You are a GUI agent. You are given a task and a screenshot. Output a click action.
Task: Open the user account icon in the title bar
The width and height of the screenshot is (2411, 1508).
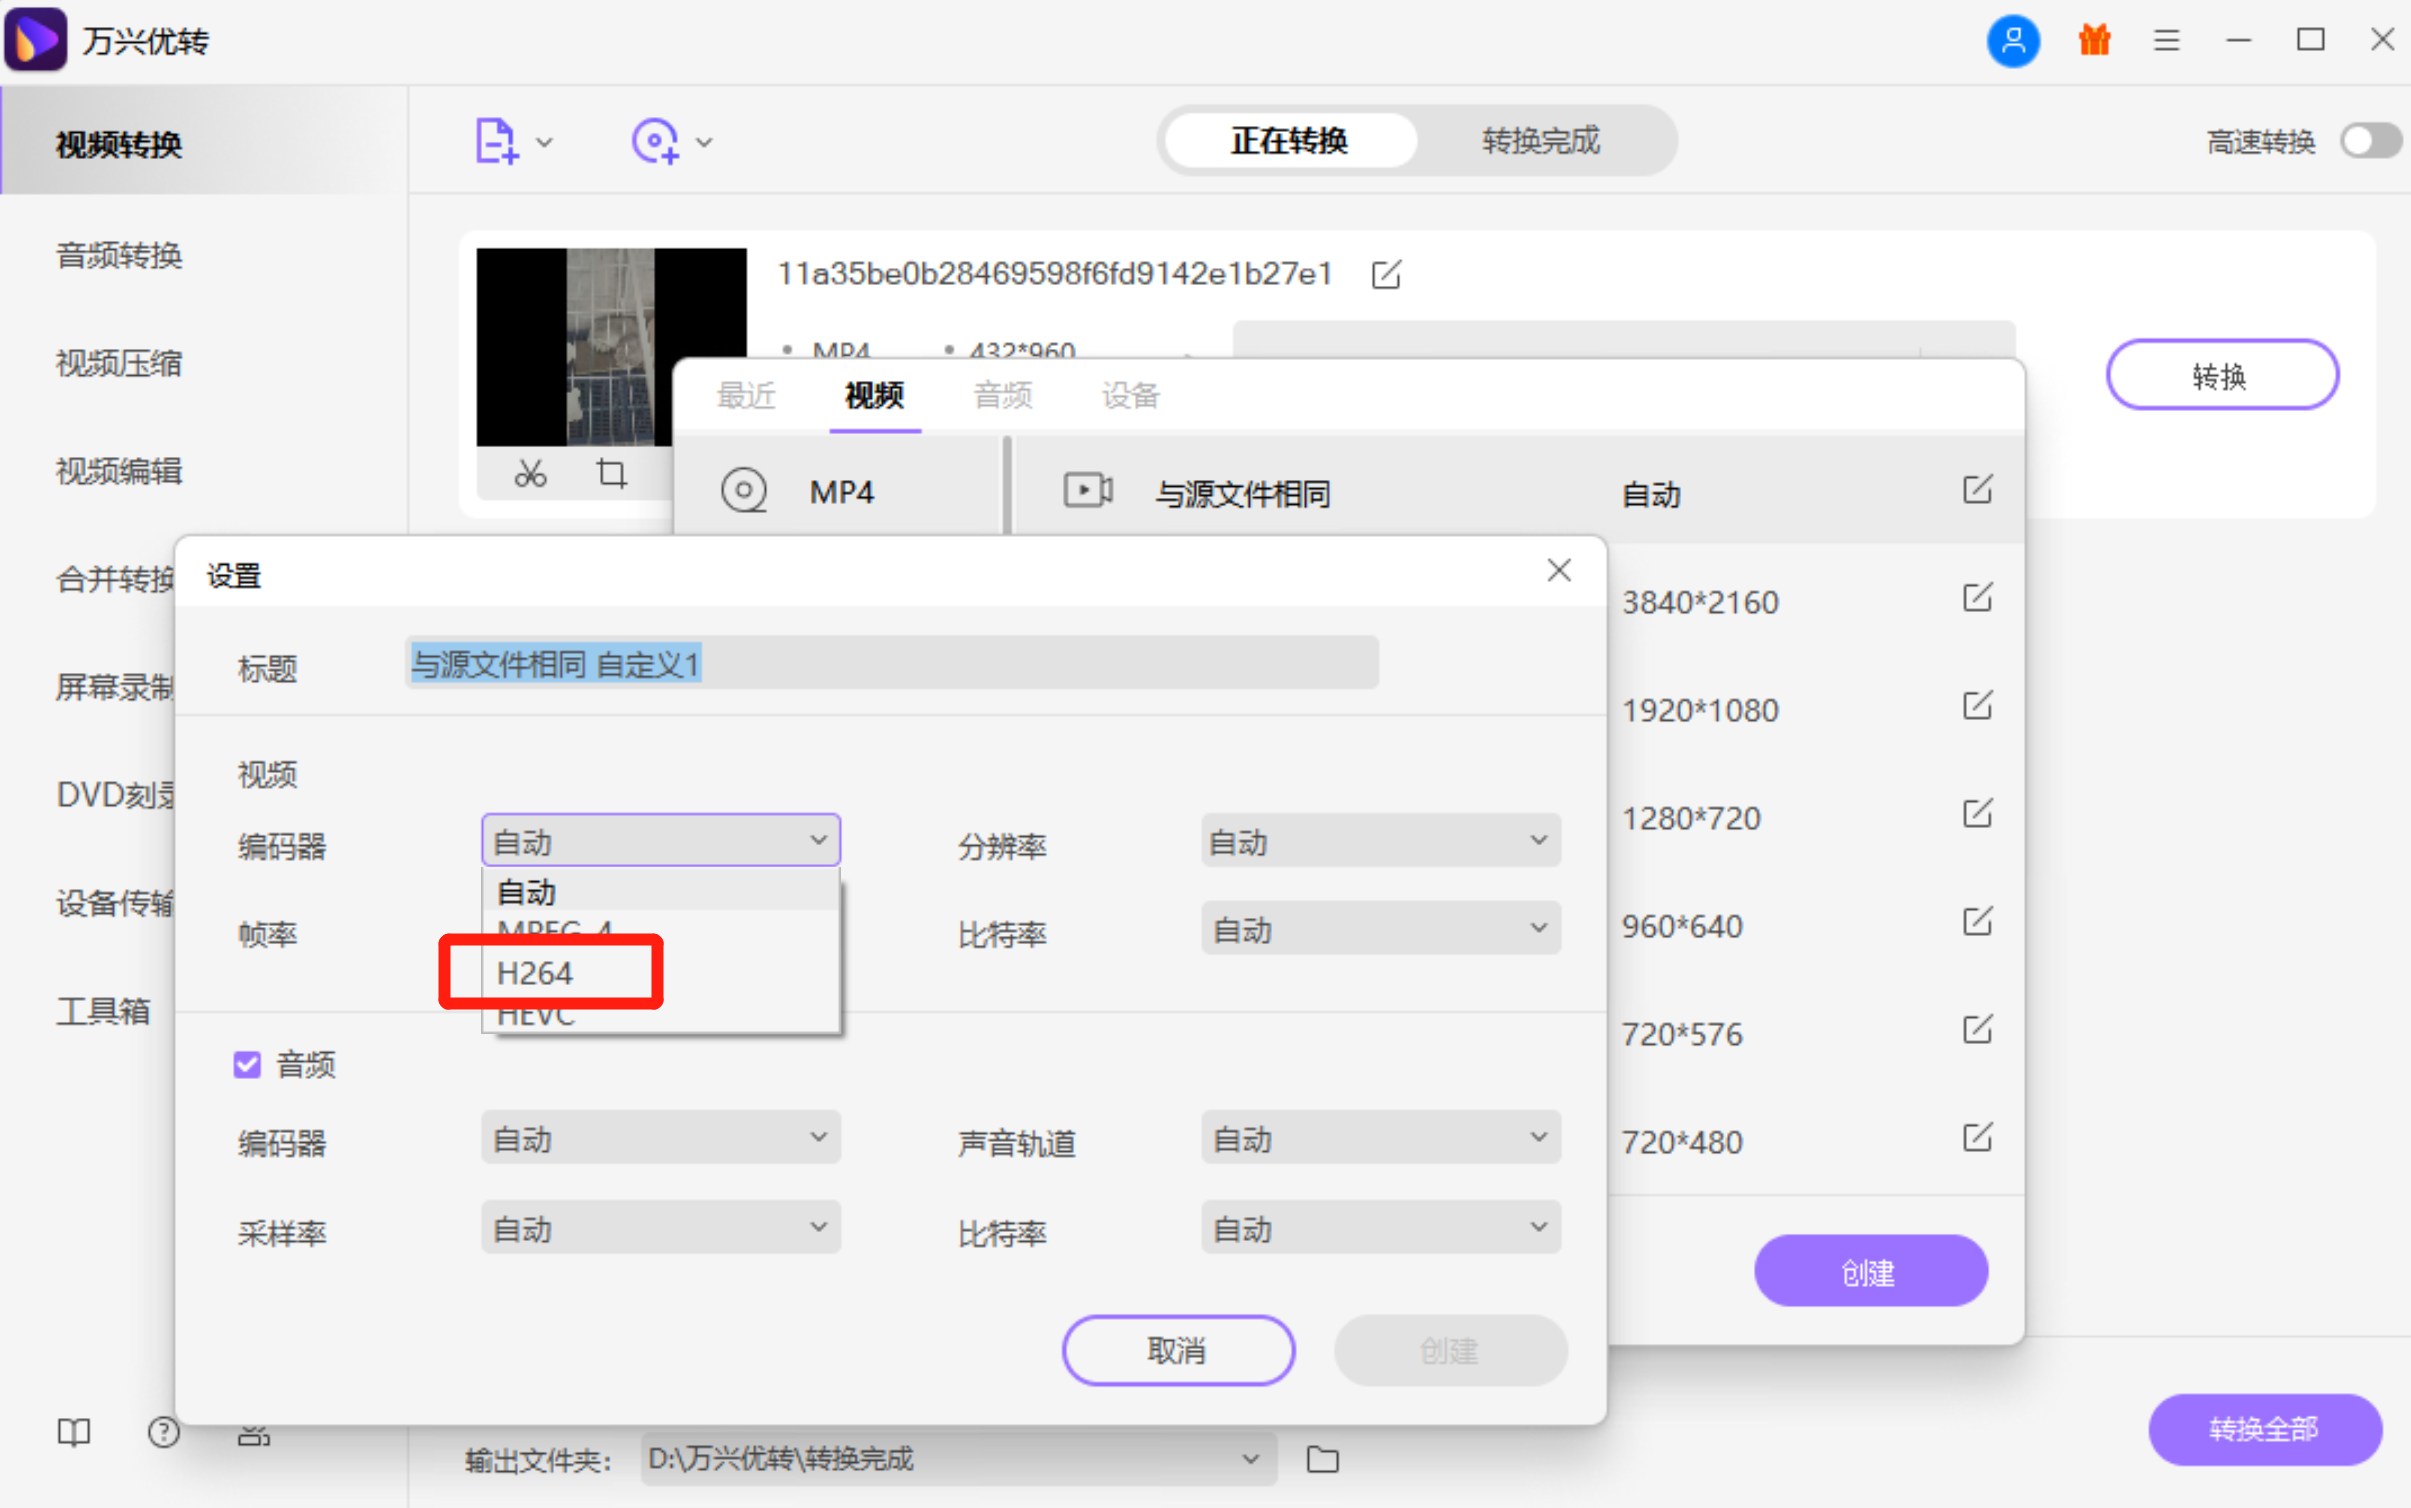pyautogui.click(x=2013, y=40)
